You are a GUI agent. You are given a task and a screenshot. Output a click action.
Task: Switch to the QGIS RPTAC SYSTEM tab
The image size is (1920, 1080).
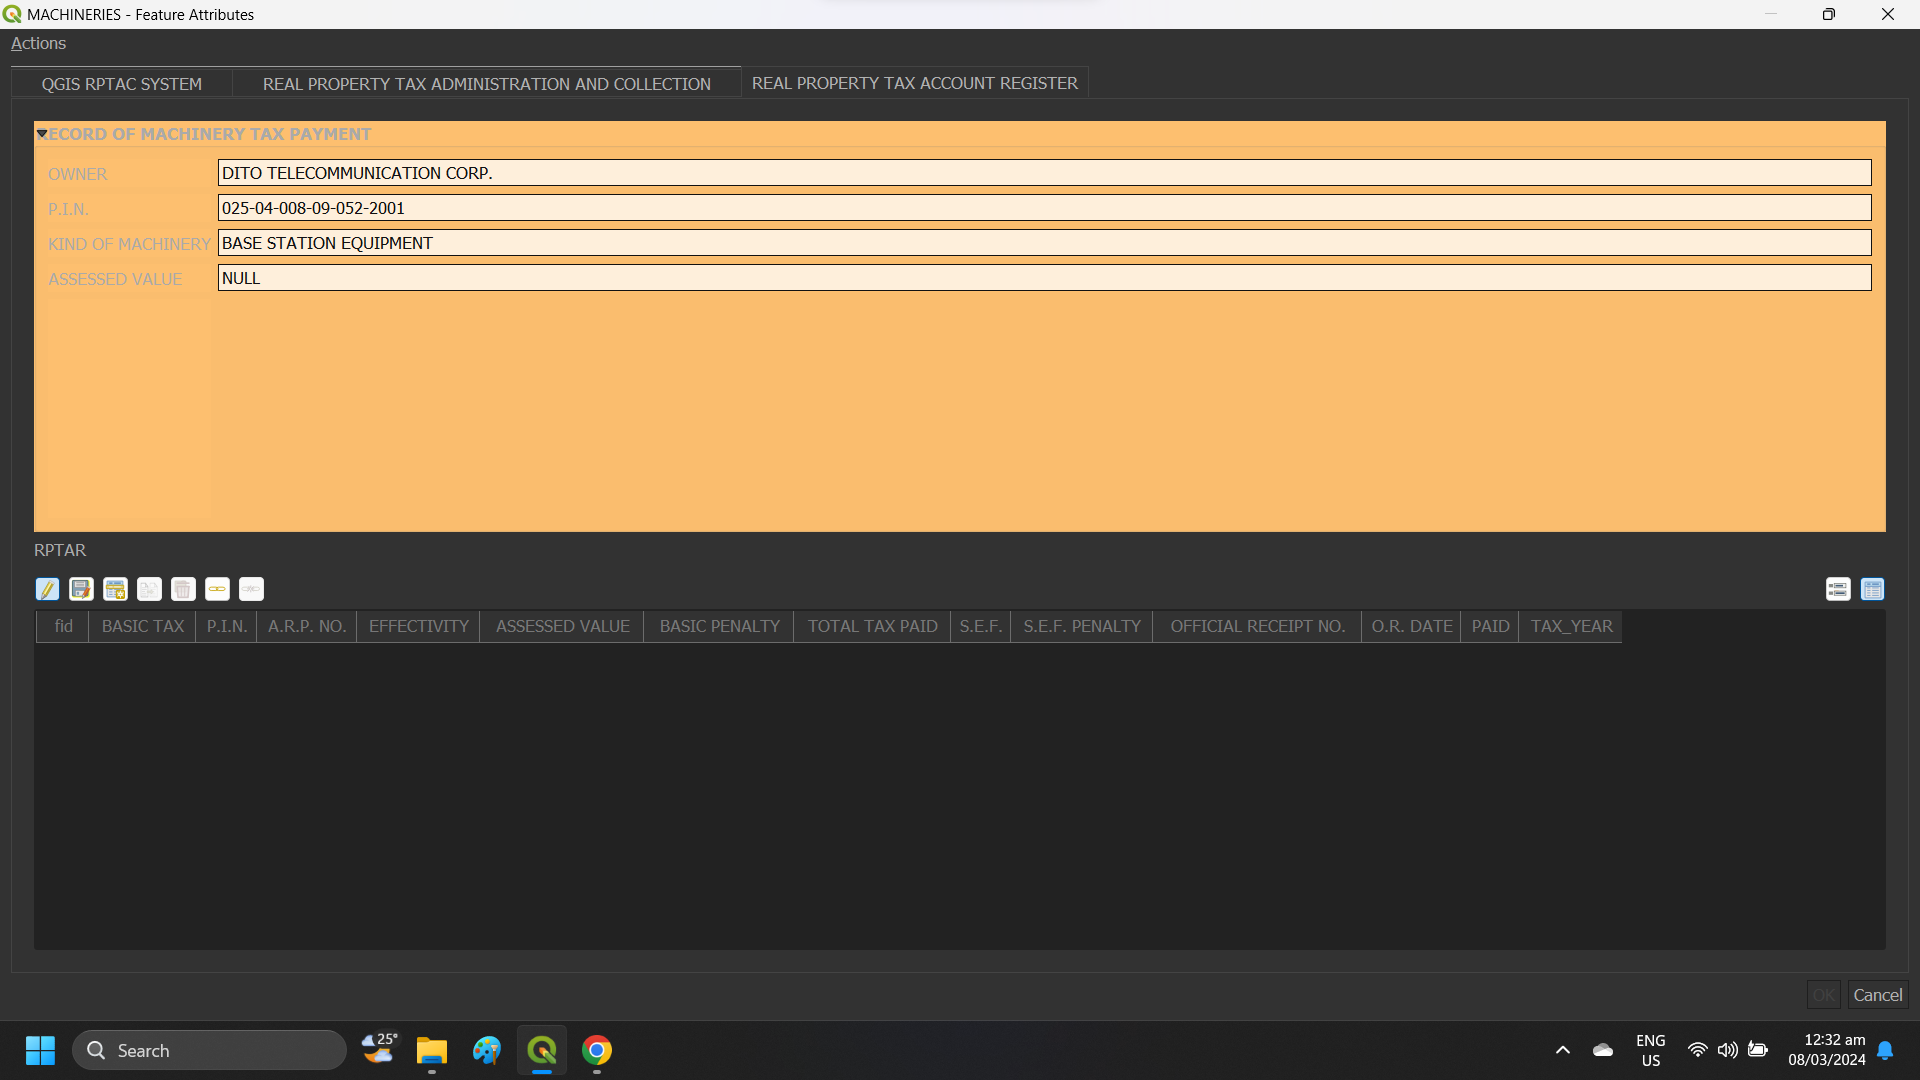(x=122, y=84)
